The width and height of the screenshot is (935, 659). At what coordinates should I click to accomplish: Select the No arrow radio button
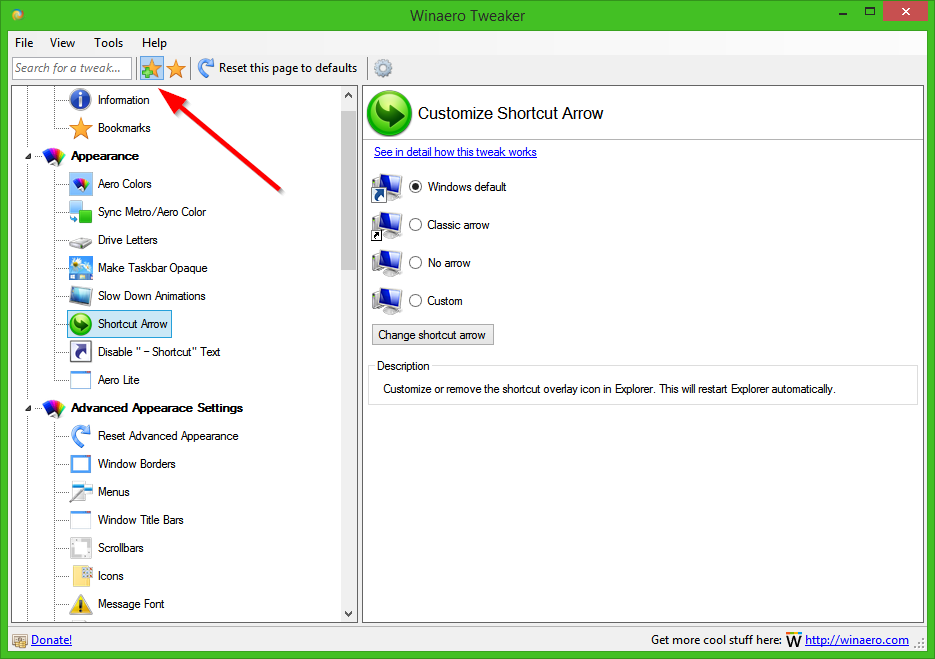(416, 263)
